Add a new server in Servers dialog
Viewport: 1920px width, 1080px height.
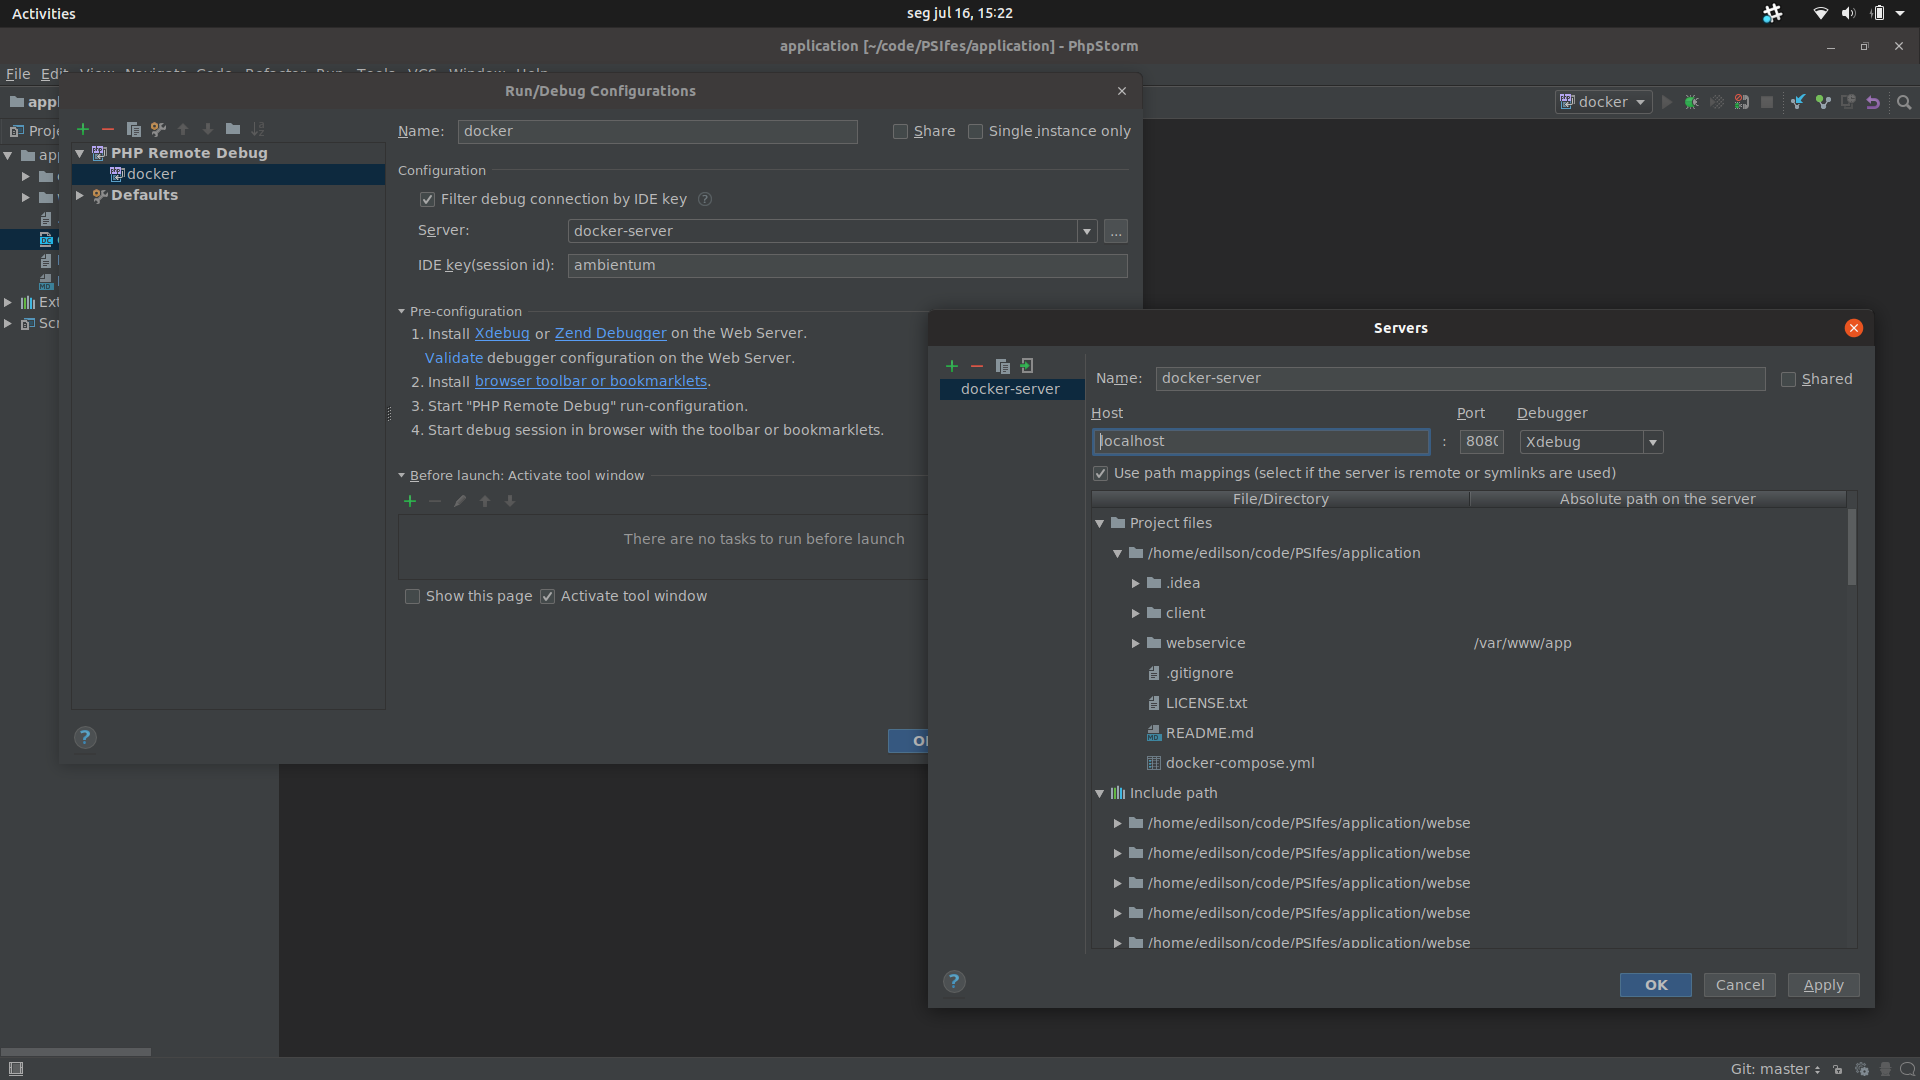(x=952, y=366)
